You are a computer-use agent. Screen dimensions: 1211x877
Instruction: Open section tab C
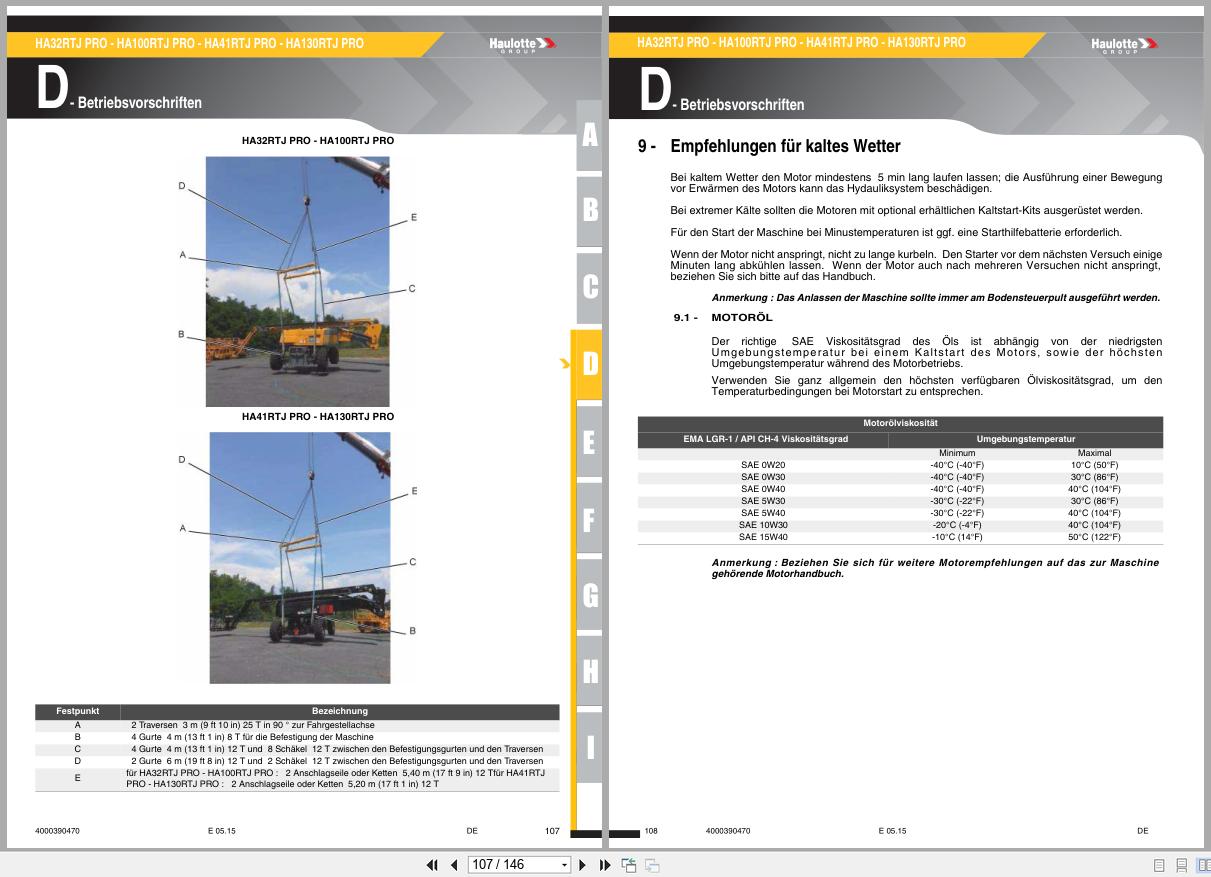[x=589, y=287]
